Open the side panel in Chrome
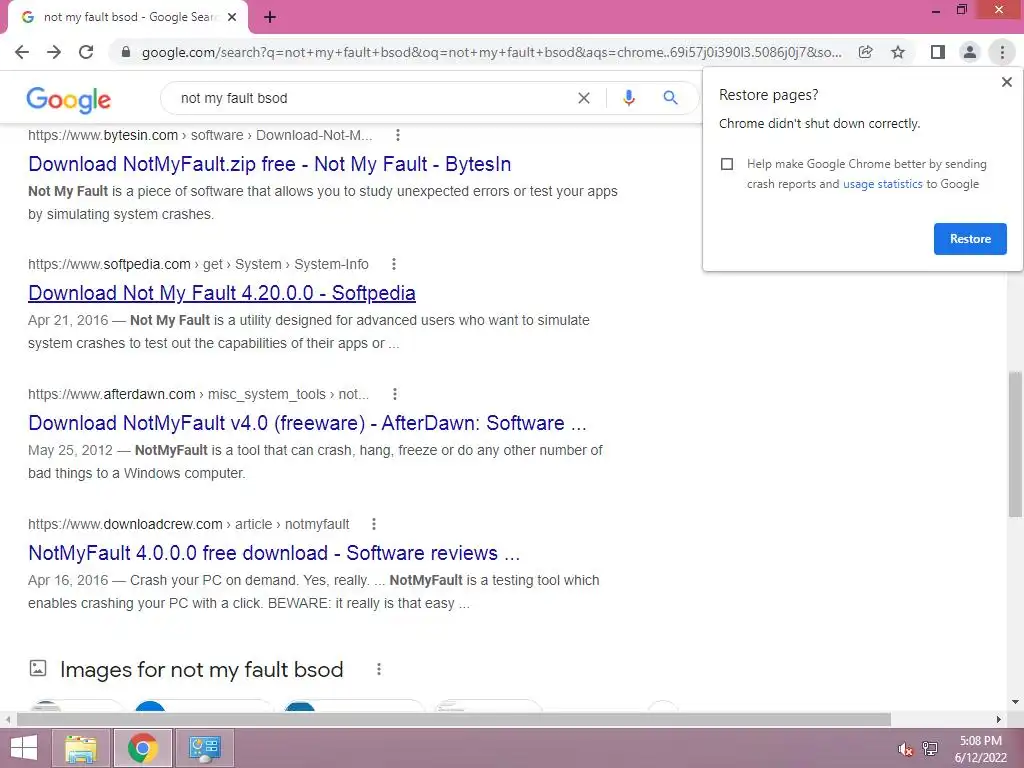The height and width of the screenshot is (768, 1024). [938, 52]
